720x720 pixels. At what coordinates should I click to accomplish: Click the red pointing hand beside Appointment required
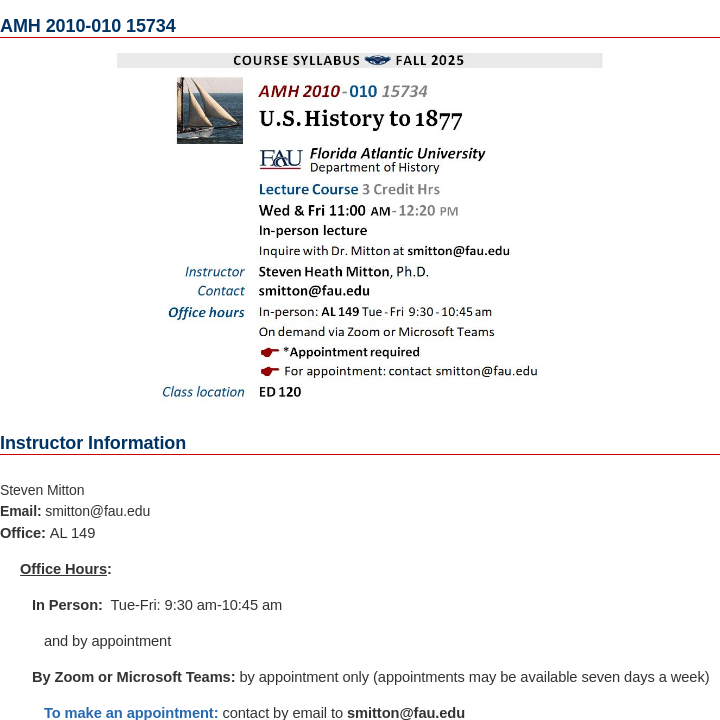[269, 352]
